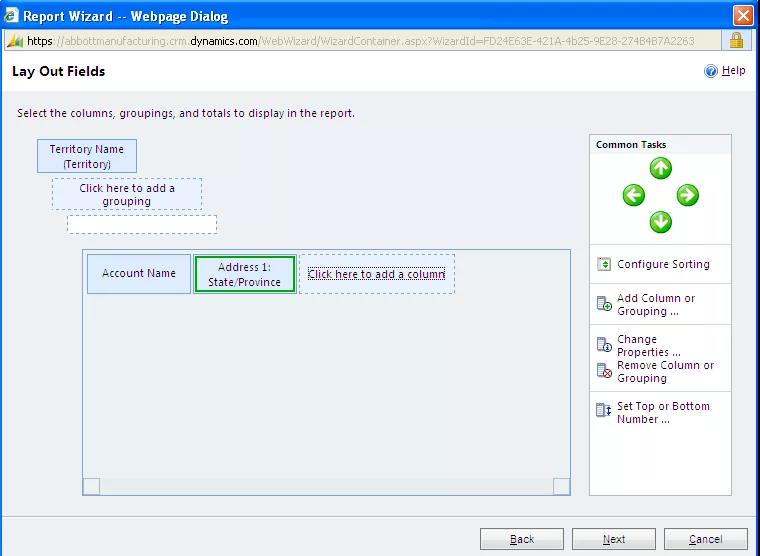The height and width of the screenshot is (556, 760).
Task: Click here to add a grouping
Action: click(127, 194)
